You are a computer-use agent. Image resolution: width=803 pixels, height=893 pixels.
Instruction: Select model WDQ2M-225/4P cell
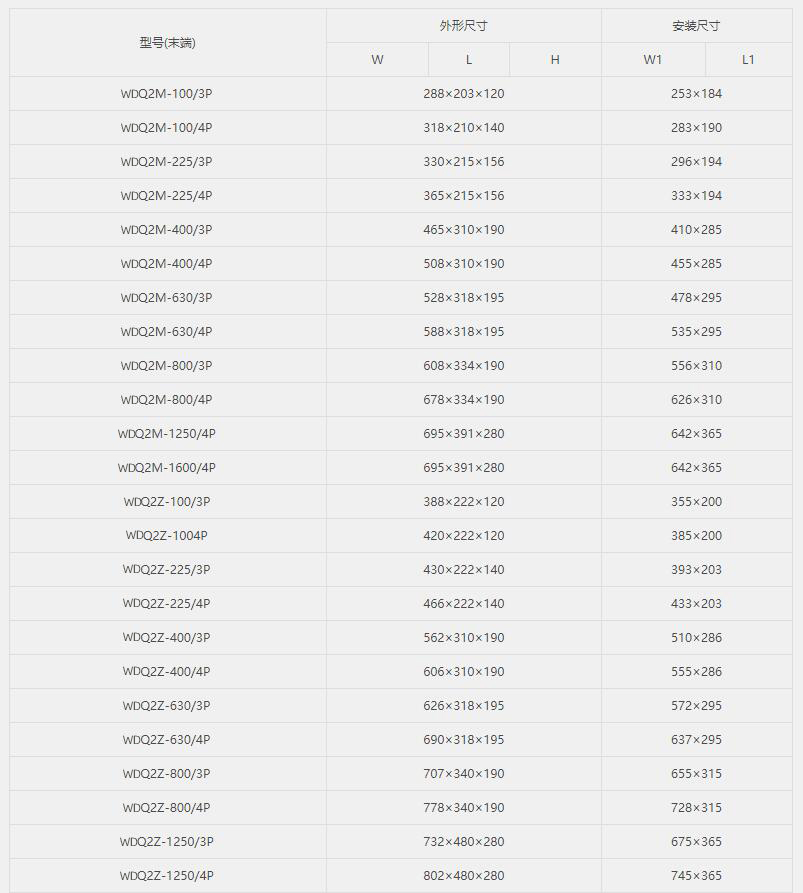[x=167, y=195]
